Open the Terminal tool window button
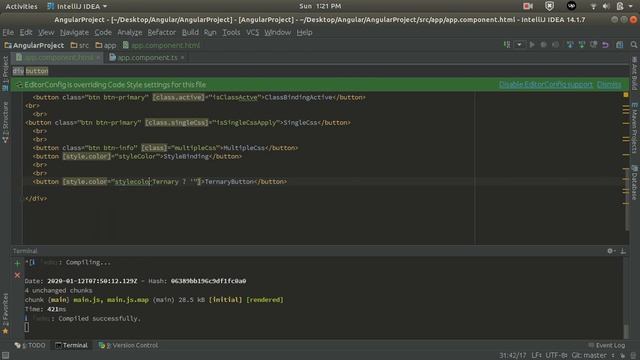 (x=71, y=345)
